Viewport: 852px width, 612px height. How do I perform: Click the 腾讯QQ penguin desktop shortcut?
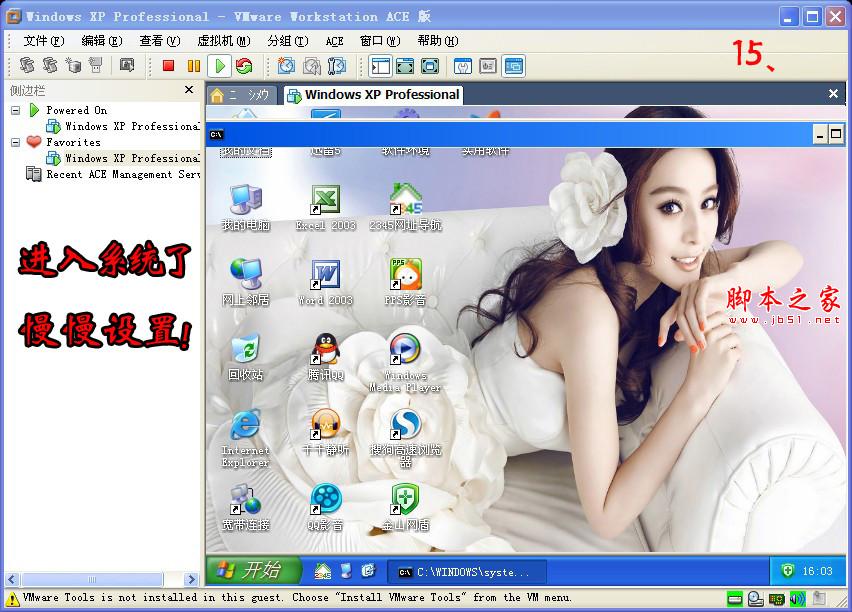pyautogui.click(x=325, y=357)
